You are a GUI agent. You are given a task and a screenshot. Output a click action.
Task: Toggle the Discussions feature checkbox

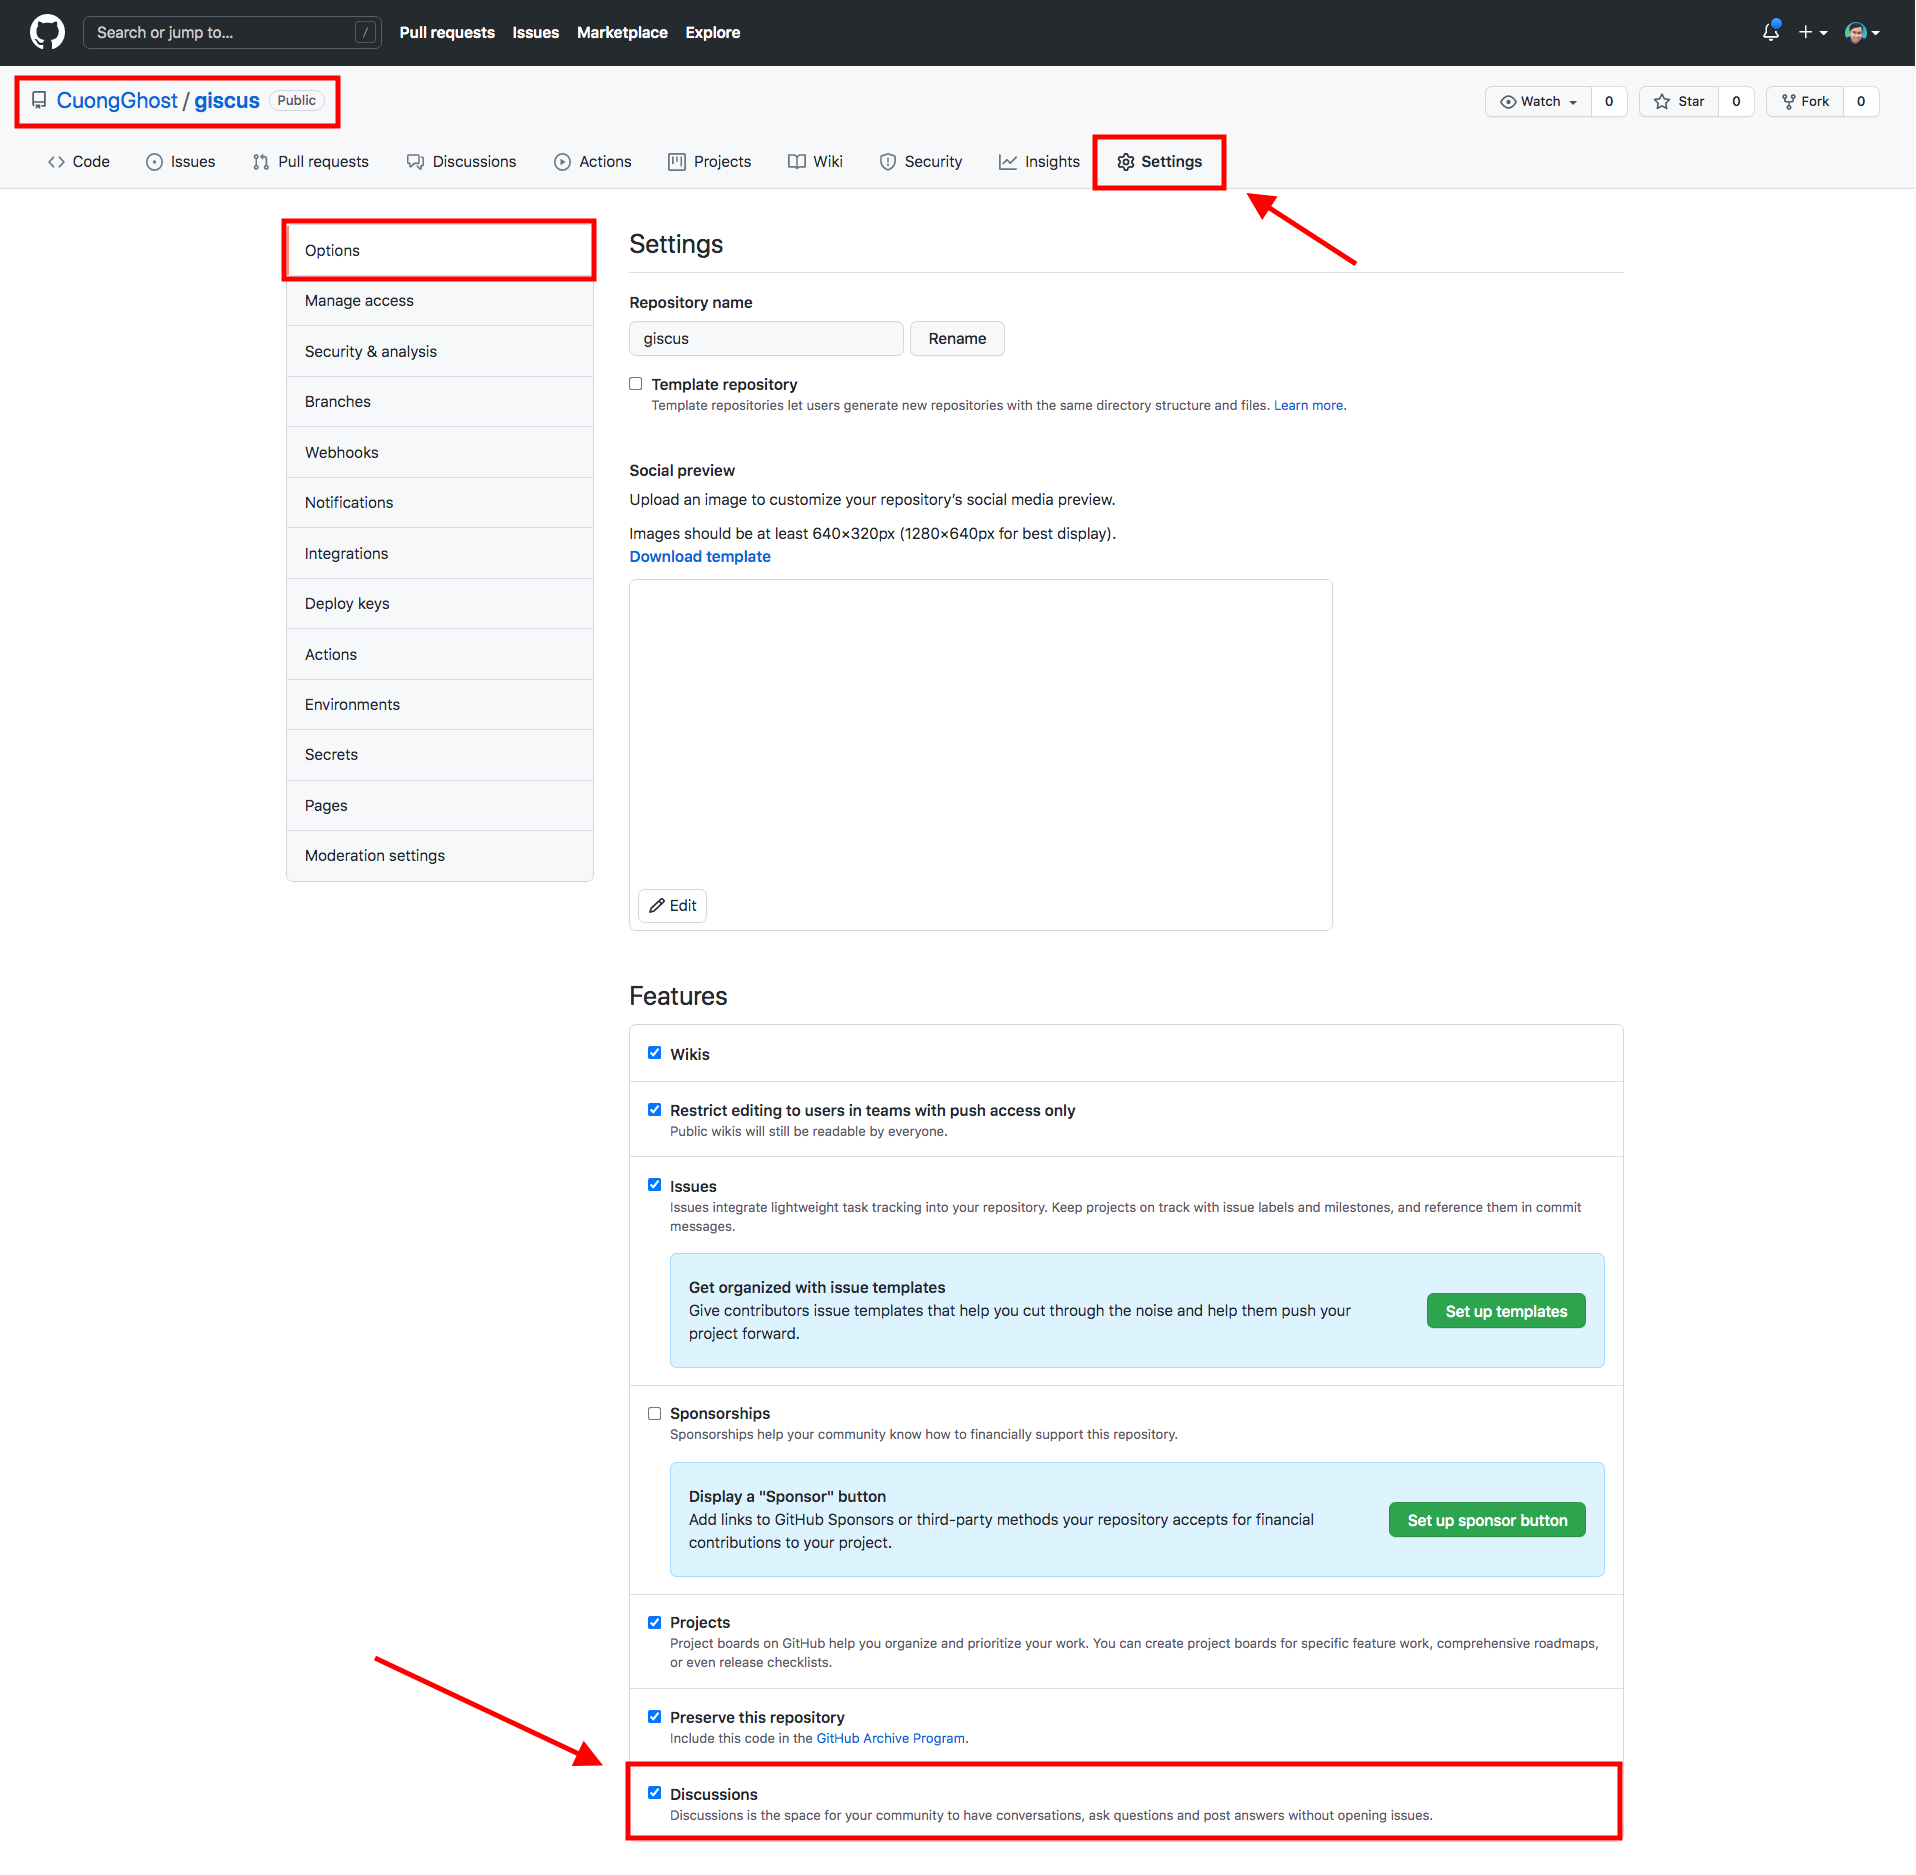tap(654, 1792)
